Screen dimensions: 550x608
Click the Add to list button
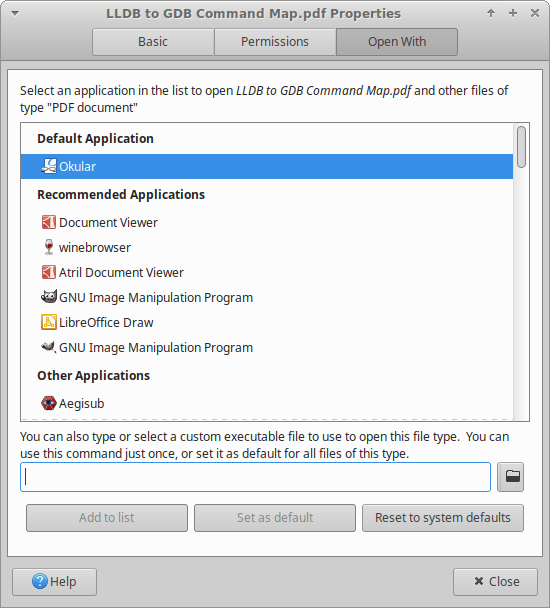click(107, 518)
